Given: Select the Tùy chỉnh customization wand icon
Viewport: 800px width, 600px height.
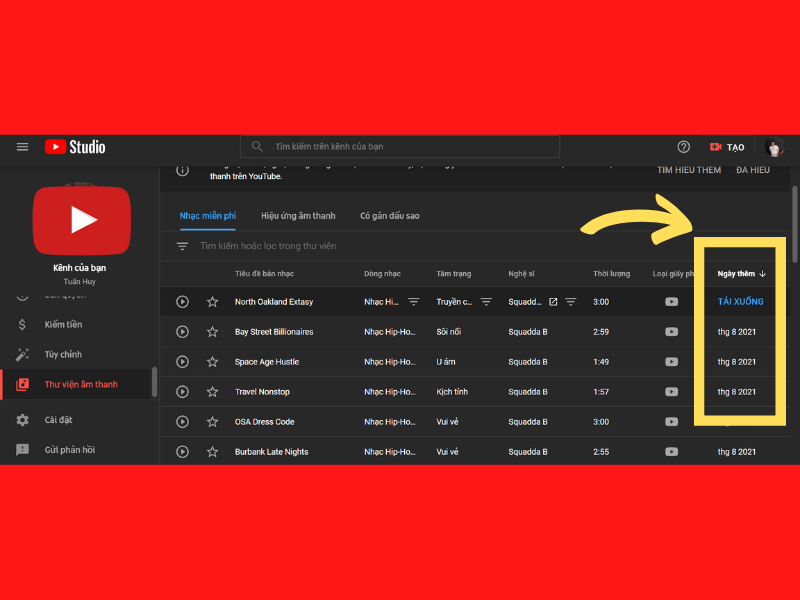Looking at the screenshot, I should pyautogui.click(x=22, y=354).
